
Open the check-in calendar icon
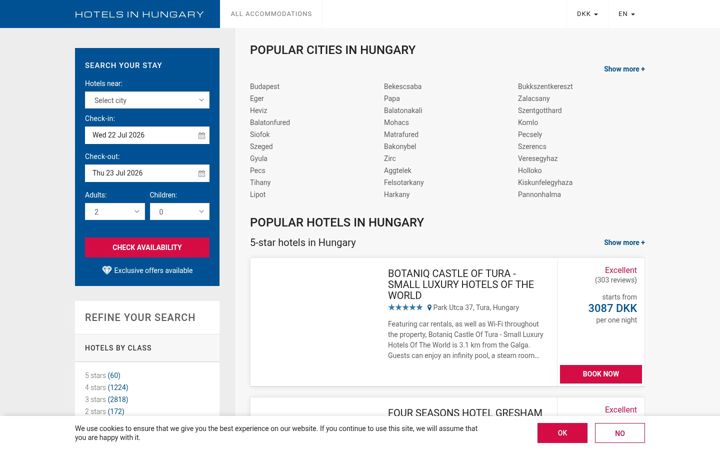click(x=202, y=135)
